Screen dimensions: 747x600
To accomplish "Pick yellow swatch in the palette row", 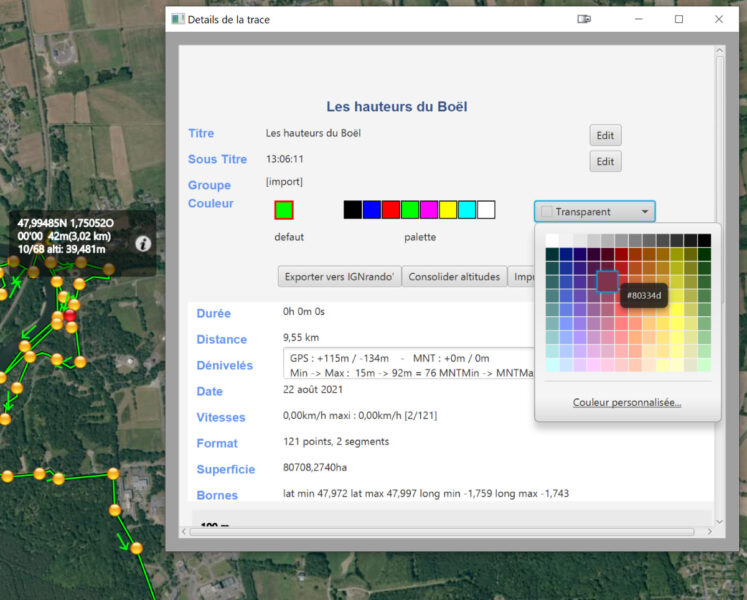I will point(448,210).
